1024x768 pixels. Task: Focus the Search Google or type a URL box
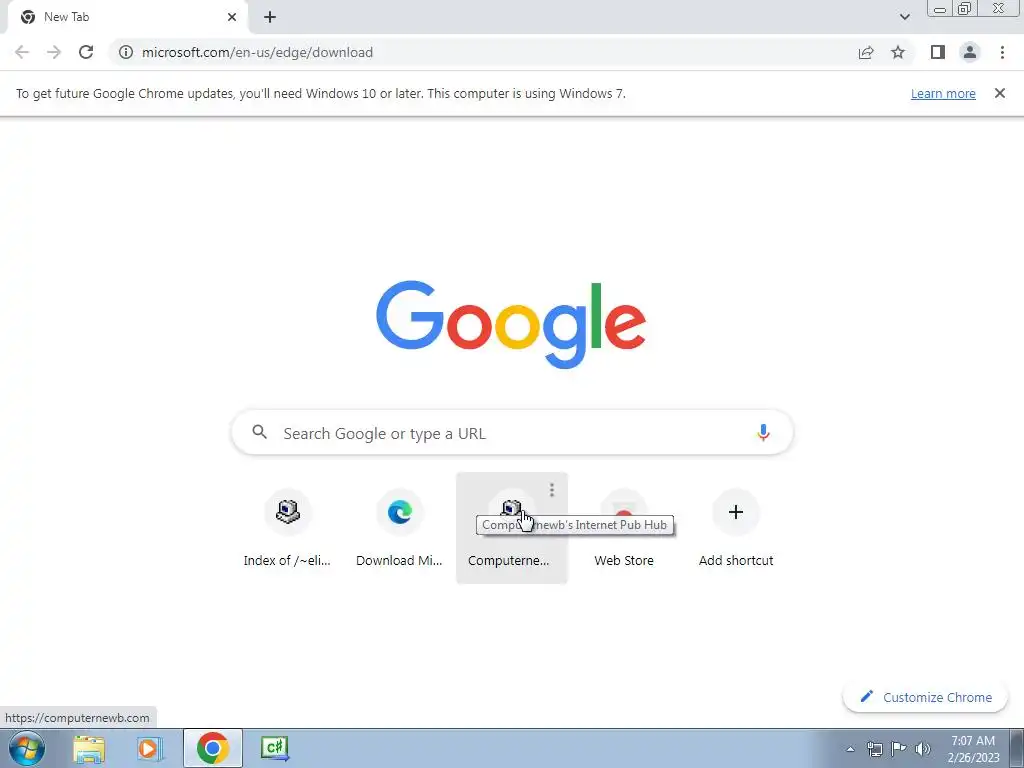click(512, 433)
